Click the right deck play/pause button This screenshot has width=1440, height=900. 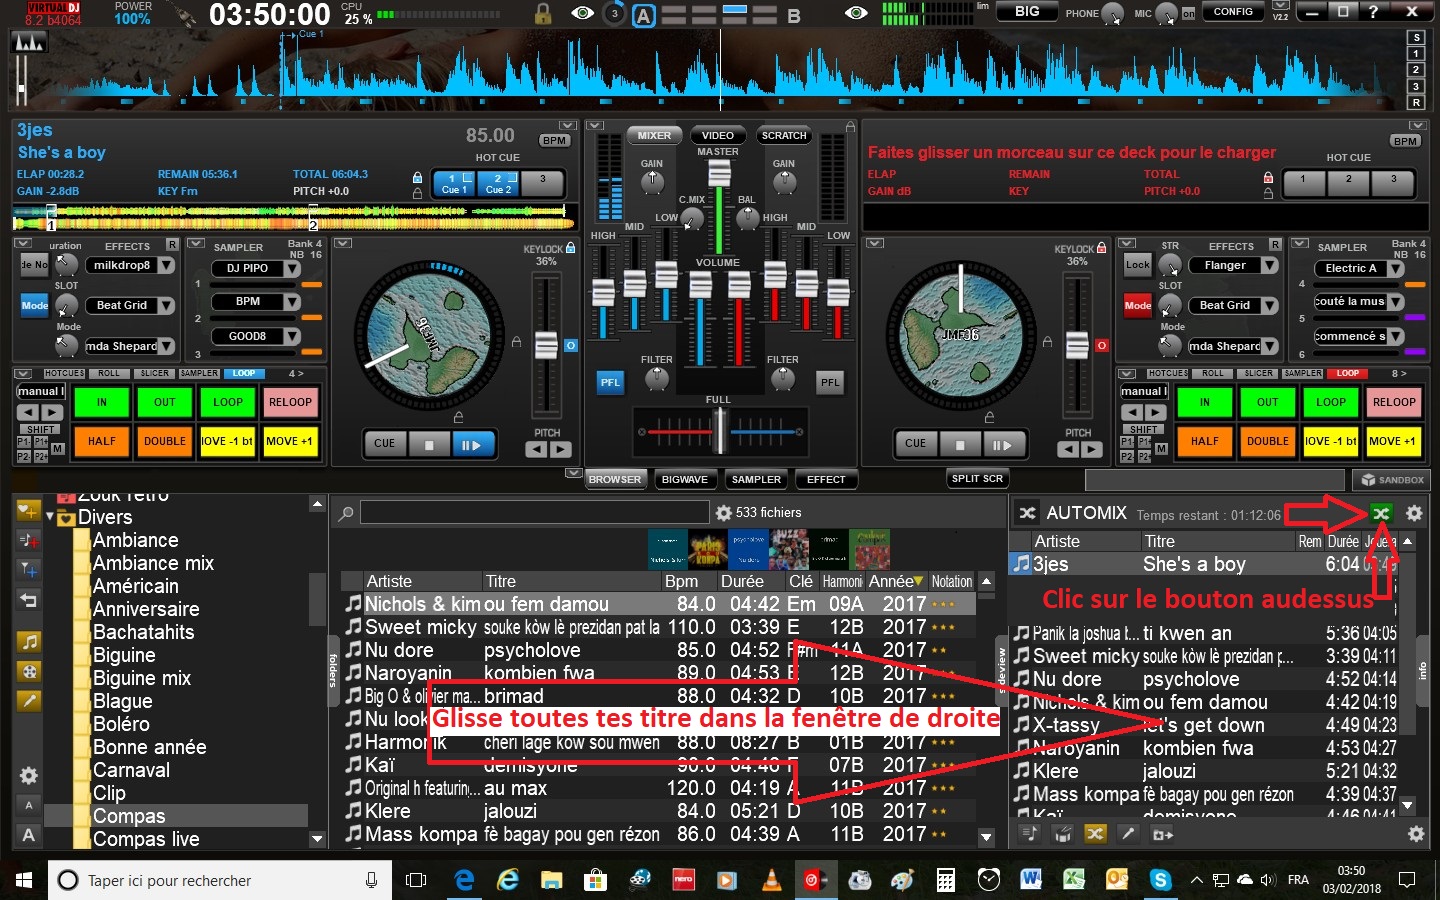click(1003, 444)
